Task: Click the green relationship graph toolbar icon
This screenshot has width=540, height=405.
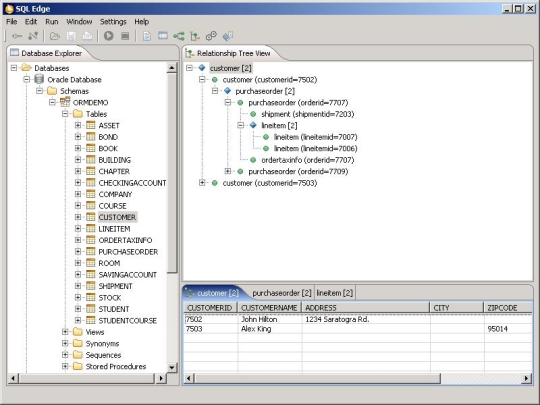Action: tap(179, 36)
